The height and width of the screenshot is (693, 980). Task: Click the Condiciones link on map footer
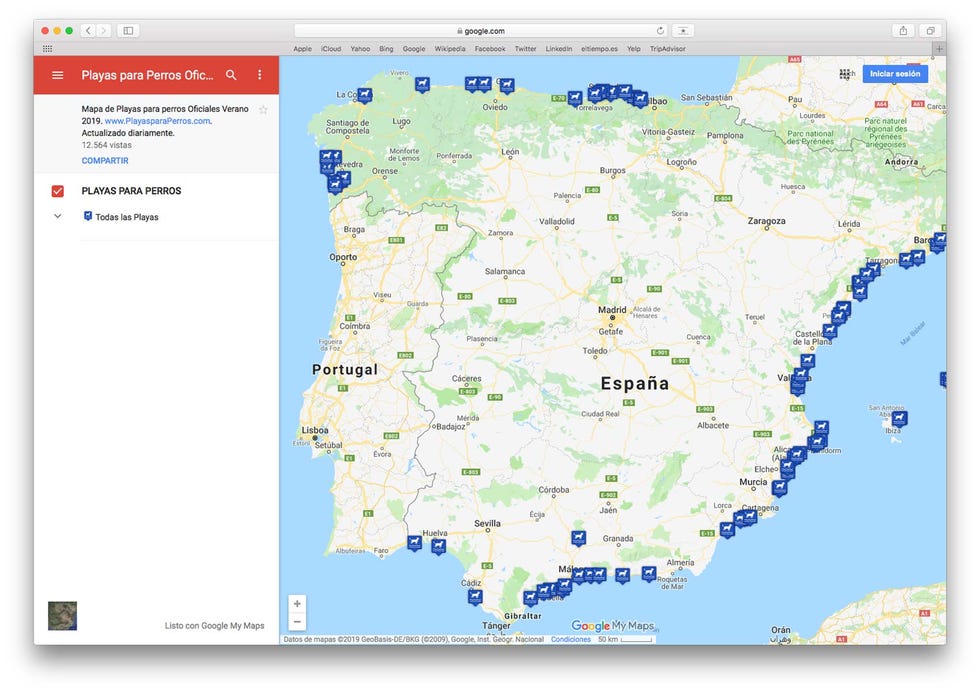571,640
